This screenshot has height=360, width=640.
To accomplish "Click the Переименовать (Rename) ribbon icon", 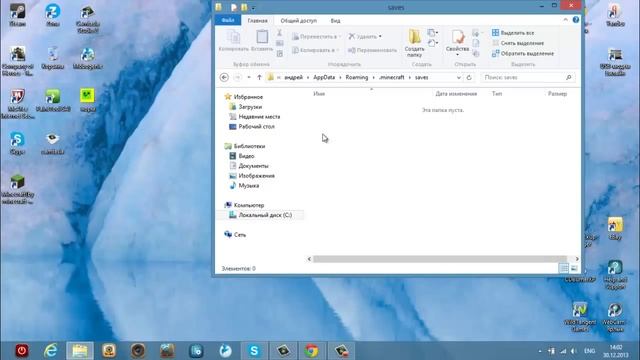I will point(372,50).
